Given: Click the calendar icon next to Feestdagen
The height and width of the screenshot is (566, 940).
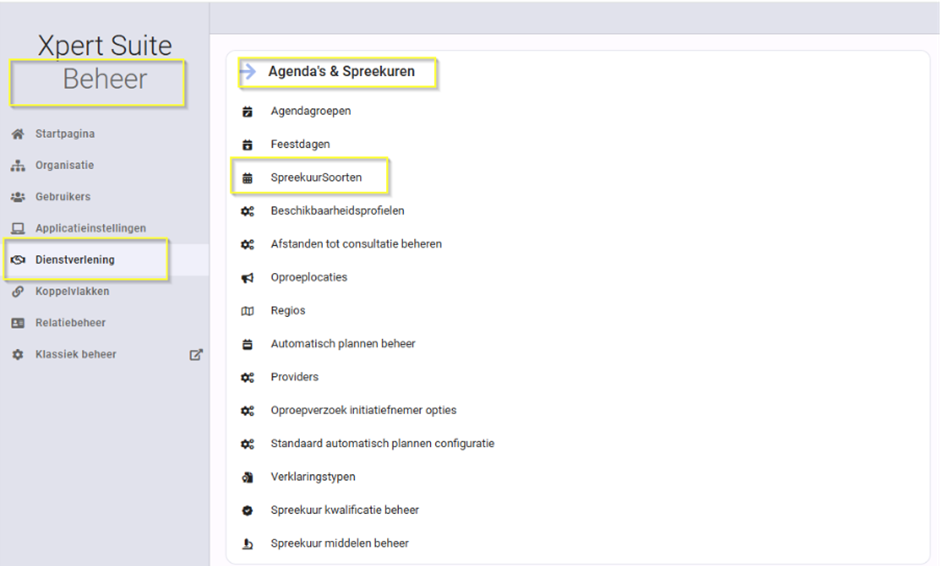Looking at the screenshot, I should 248,144.
